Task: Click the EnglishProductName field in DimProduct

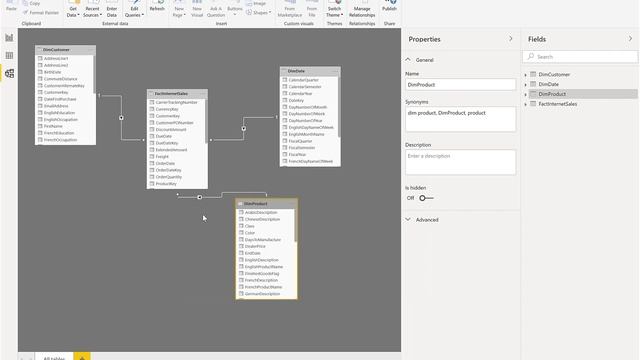Action: tap(264, 267)
